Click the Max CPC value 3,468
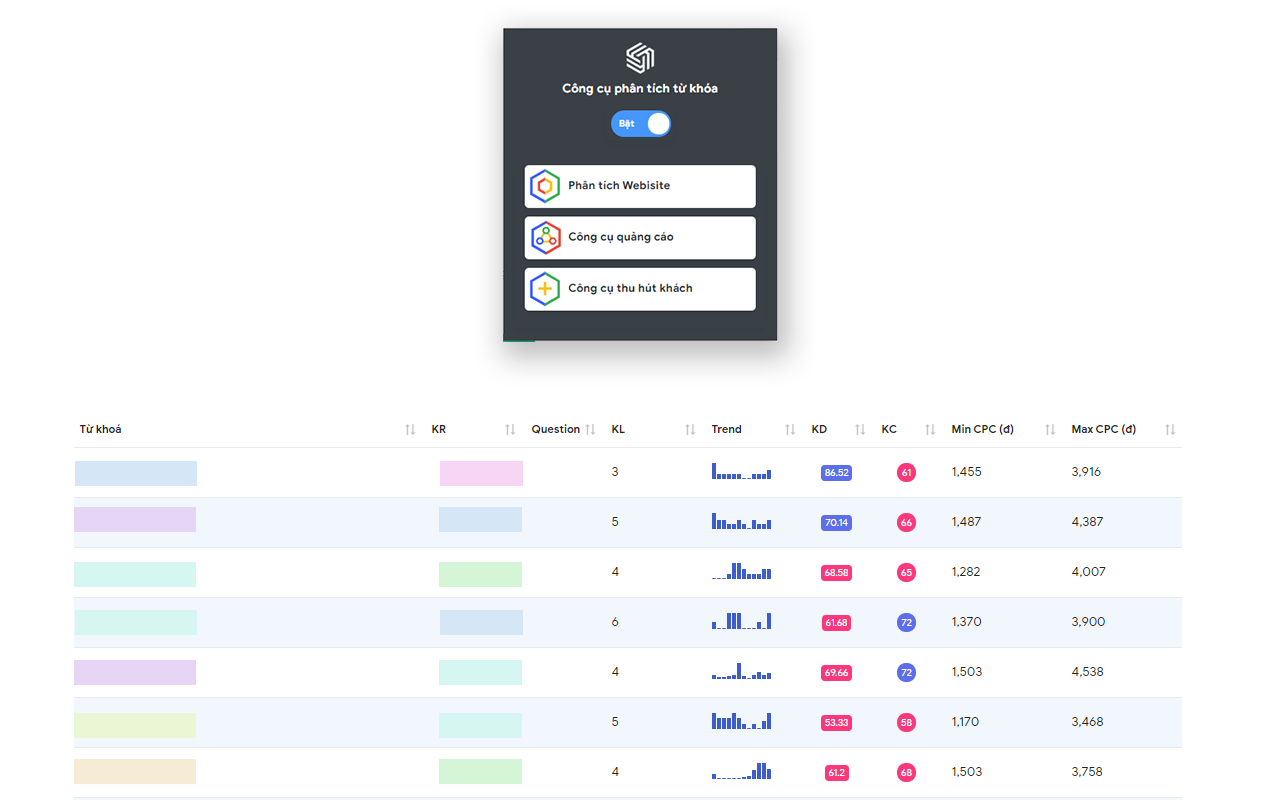Screen dimensions: 1280x800 click(1087, 722)
